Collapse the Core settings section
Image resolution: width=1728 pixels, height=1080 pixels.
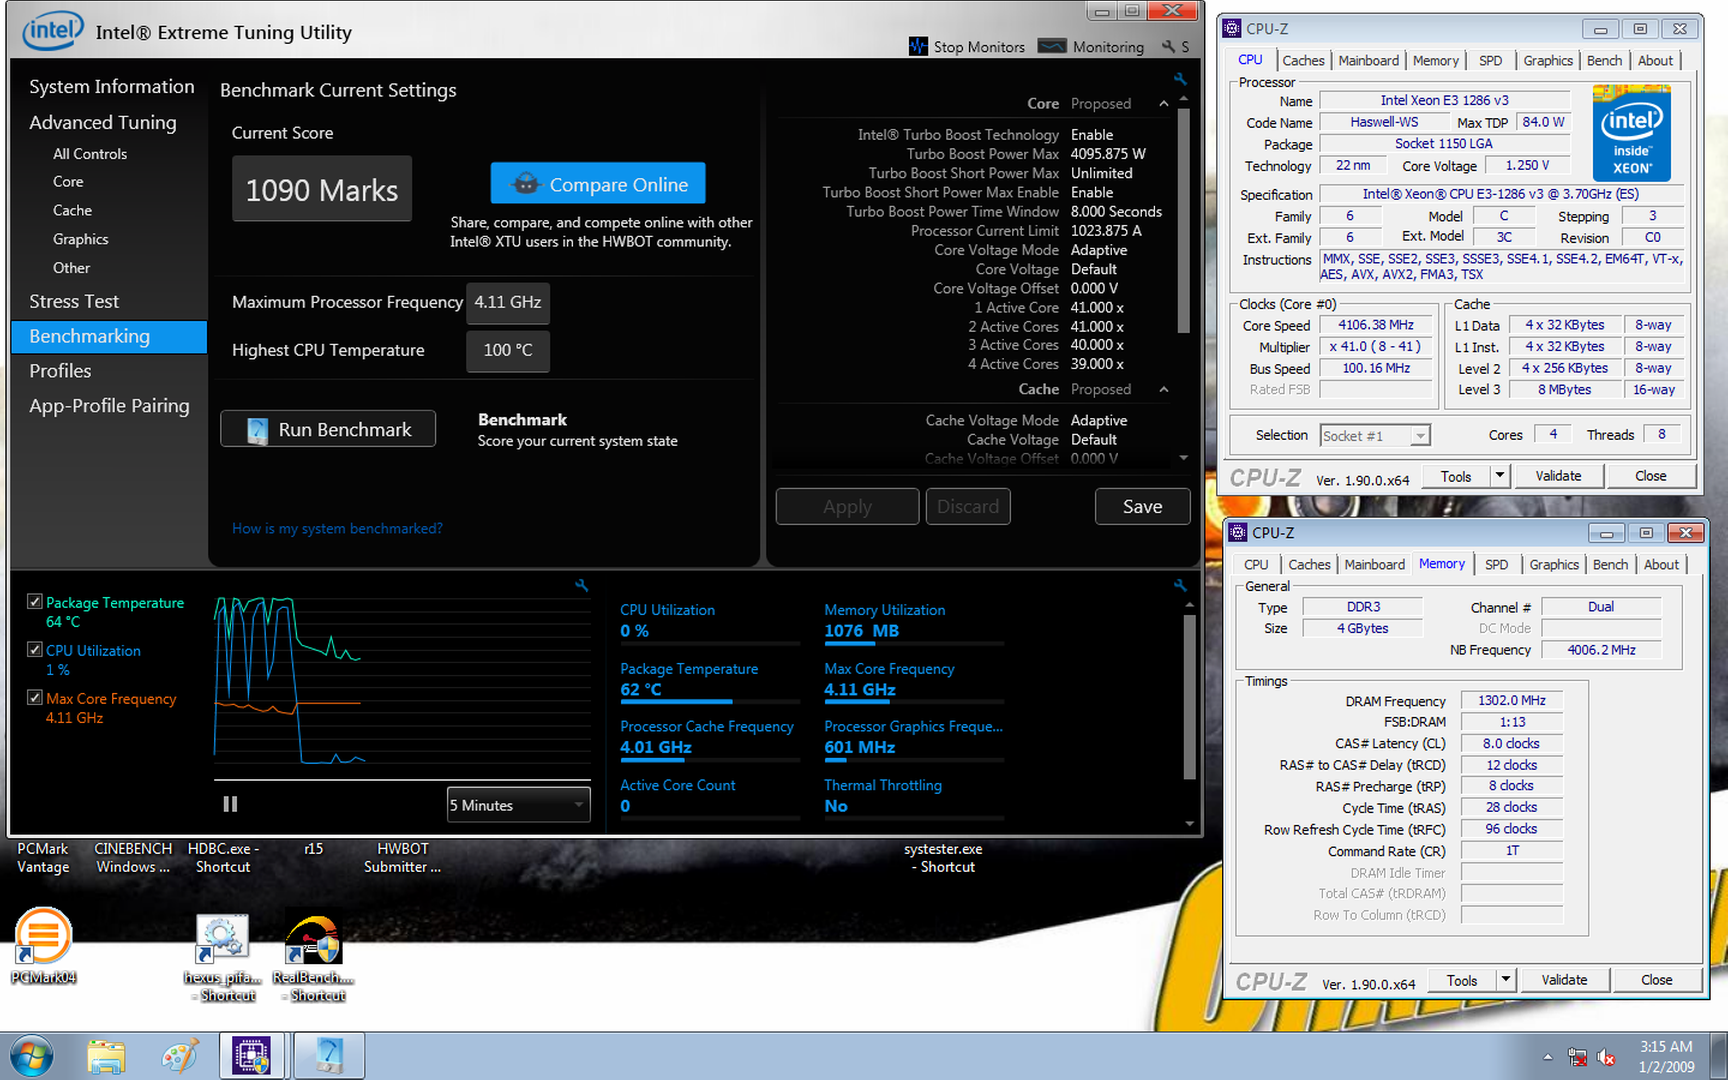[1163, 104]
